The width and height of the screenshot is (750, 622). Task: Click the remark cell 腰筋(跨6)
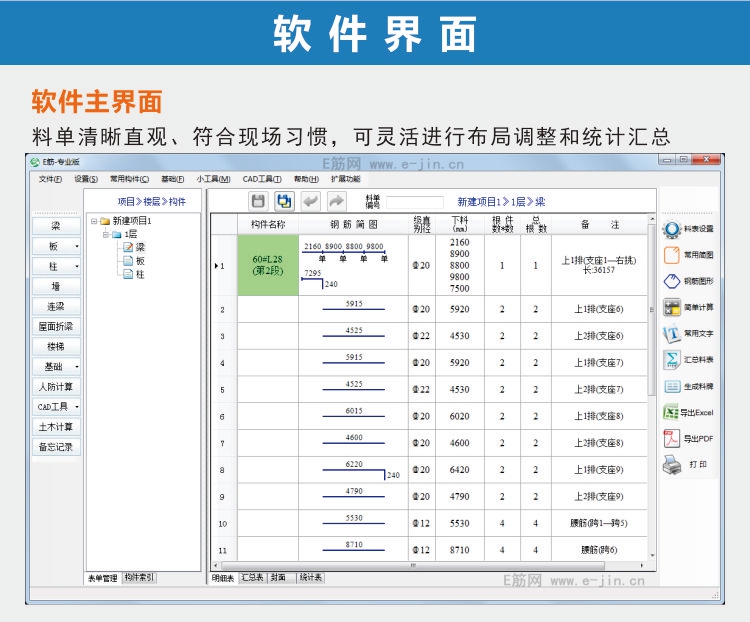tap(599, 550)
